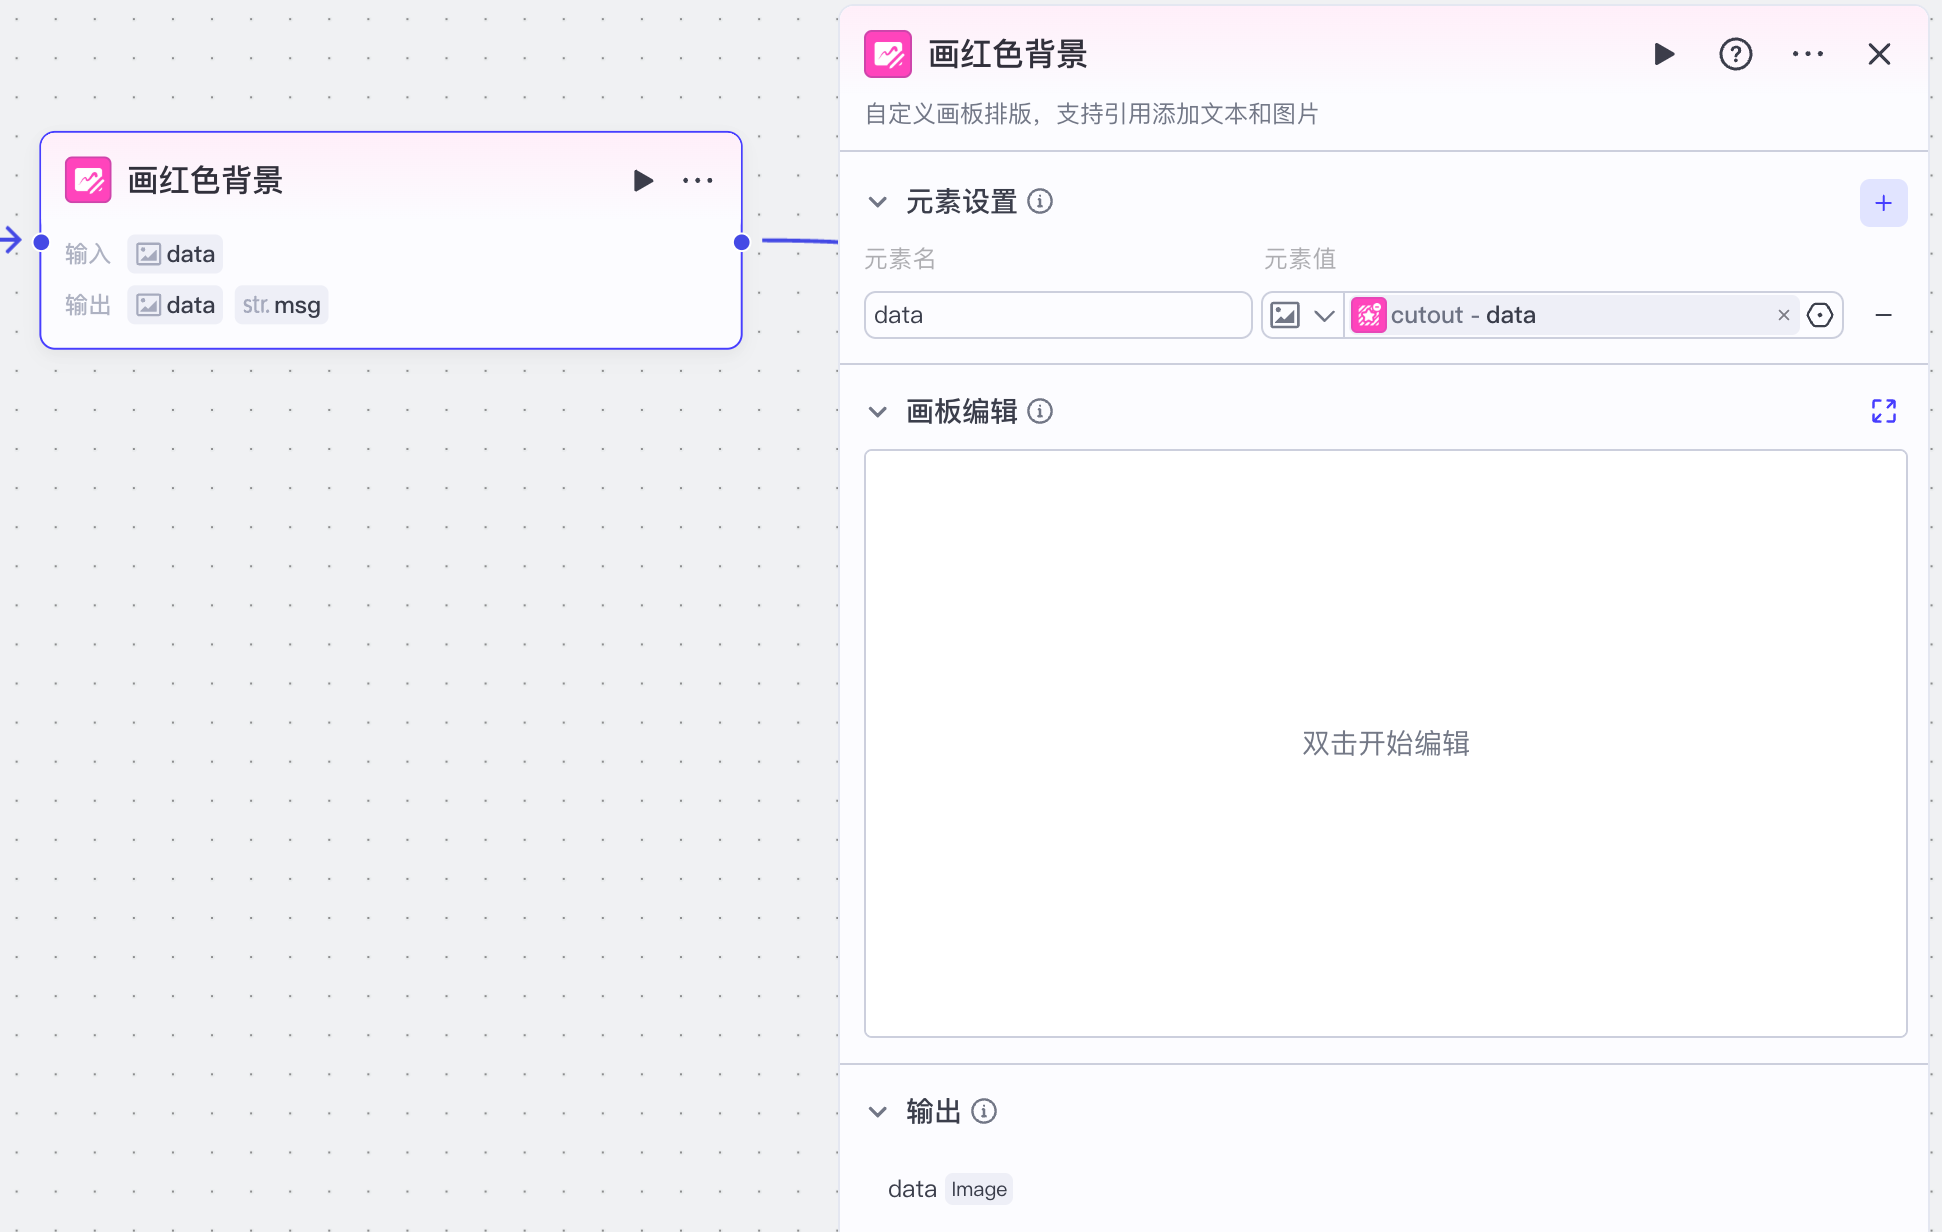The width and height of the screenshot is (1942, 1232).
Task: Run the 画红色背景 node on the canvas
Action: 643,181
